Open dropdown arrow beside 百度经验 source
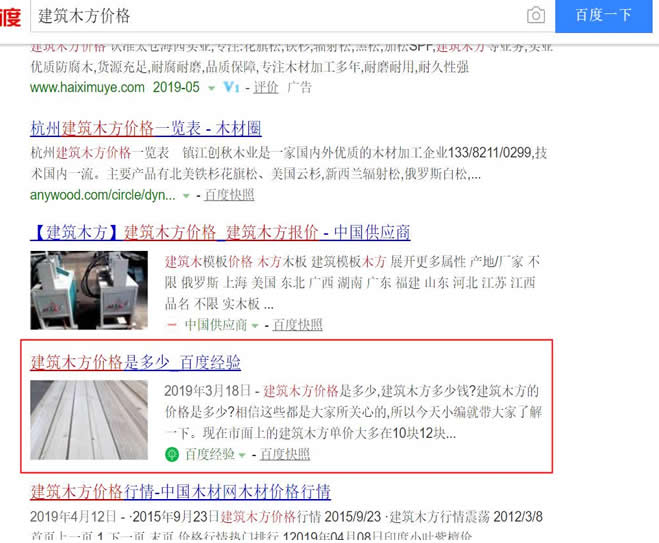Viewport: 659px width, 543px height. [x=243, y=456]
